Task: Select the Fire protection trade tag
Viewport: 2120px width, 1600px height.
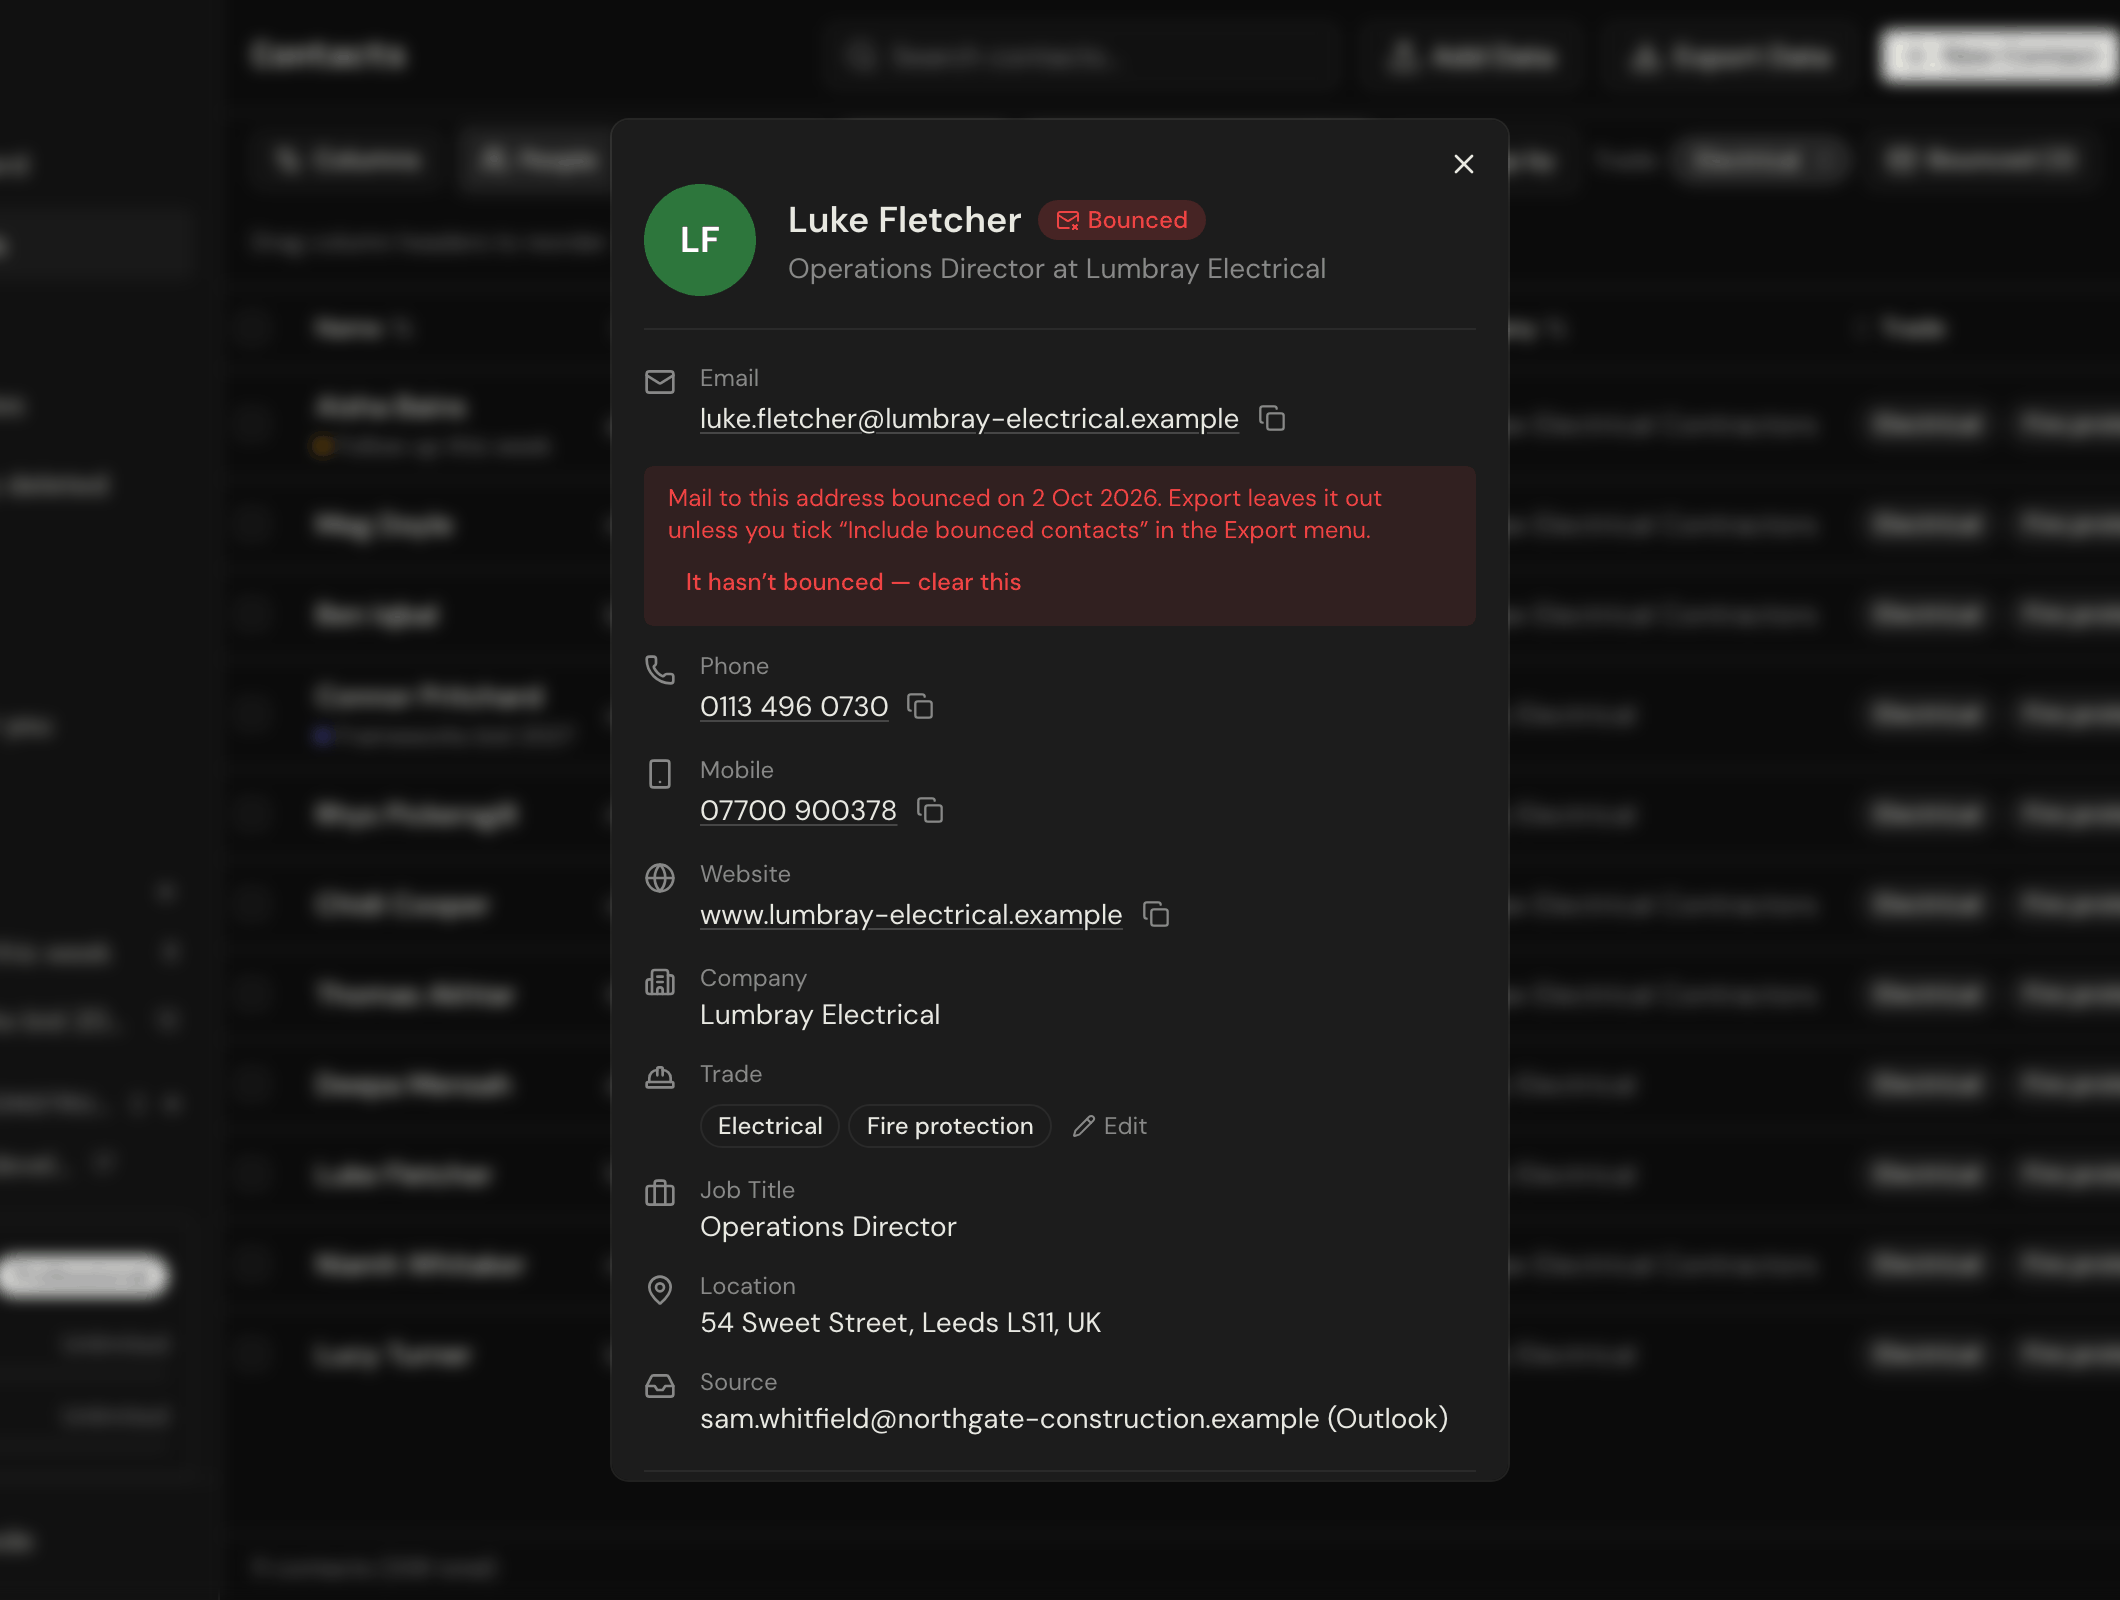Action: (x=950, y=1126)
